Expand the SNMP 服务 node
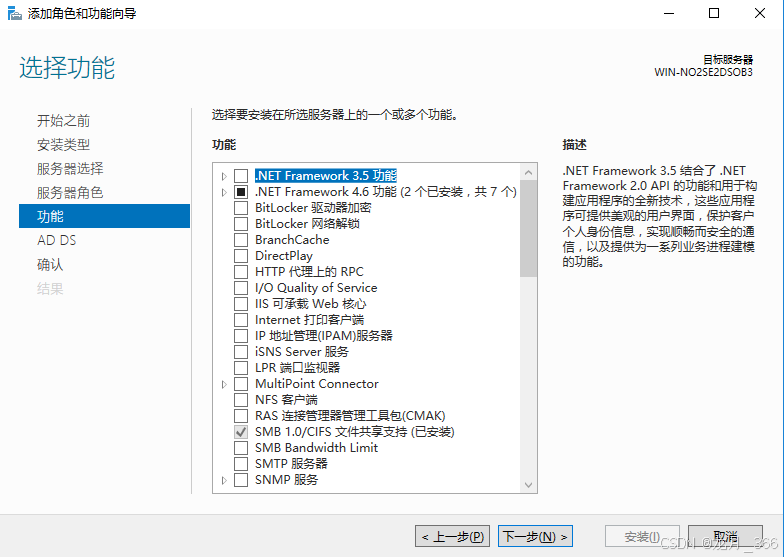This screenshot has width=784, height=557. click(224, 480)
